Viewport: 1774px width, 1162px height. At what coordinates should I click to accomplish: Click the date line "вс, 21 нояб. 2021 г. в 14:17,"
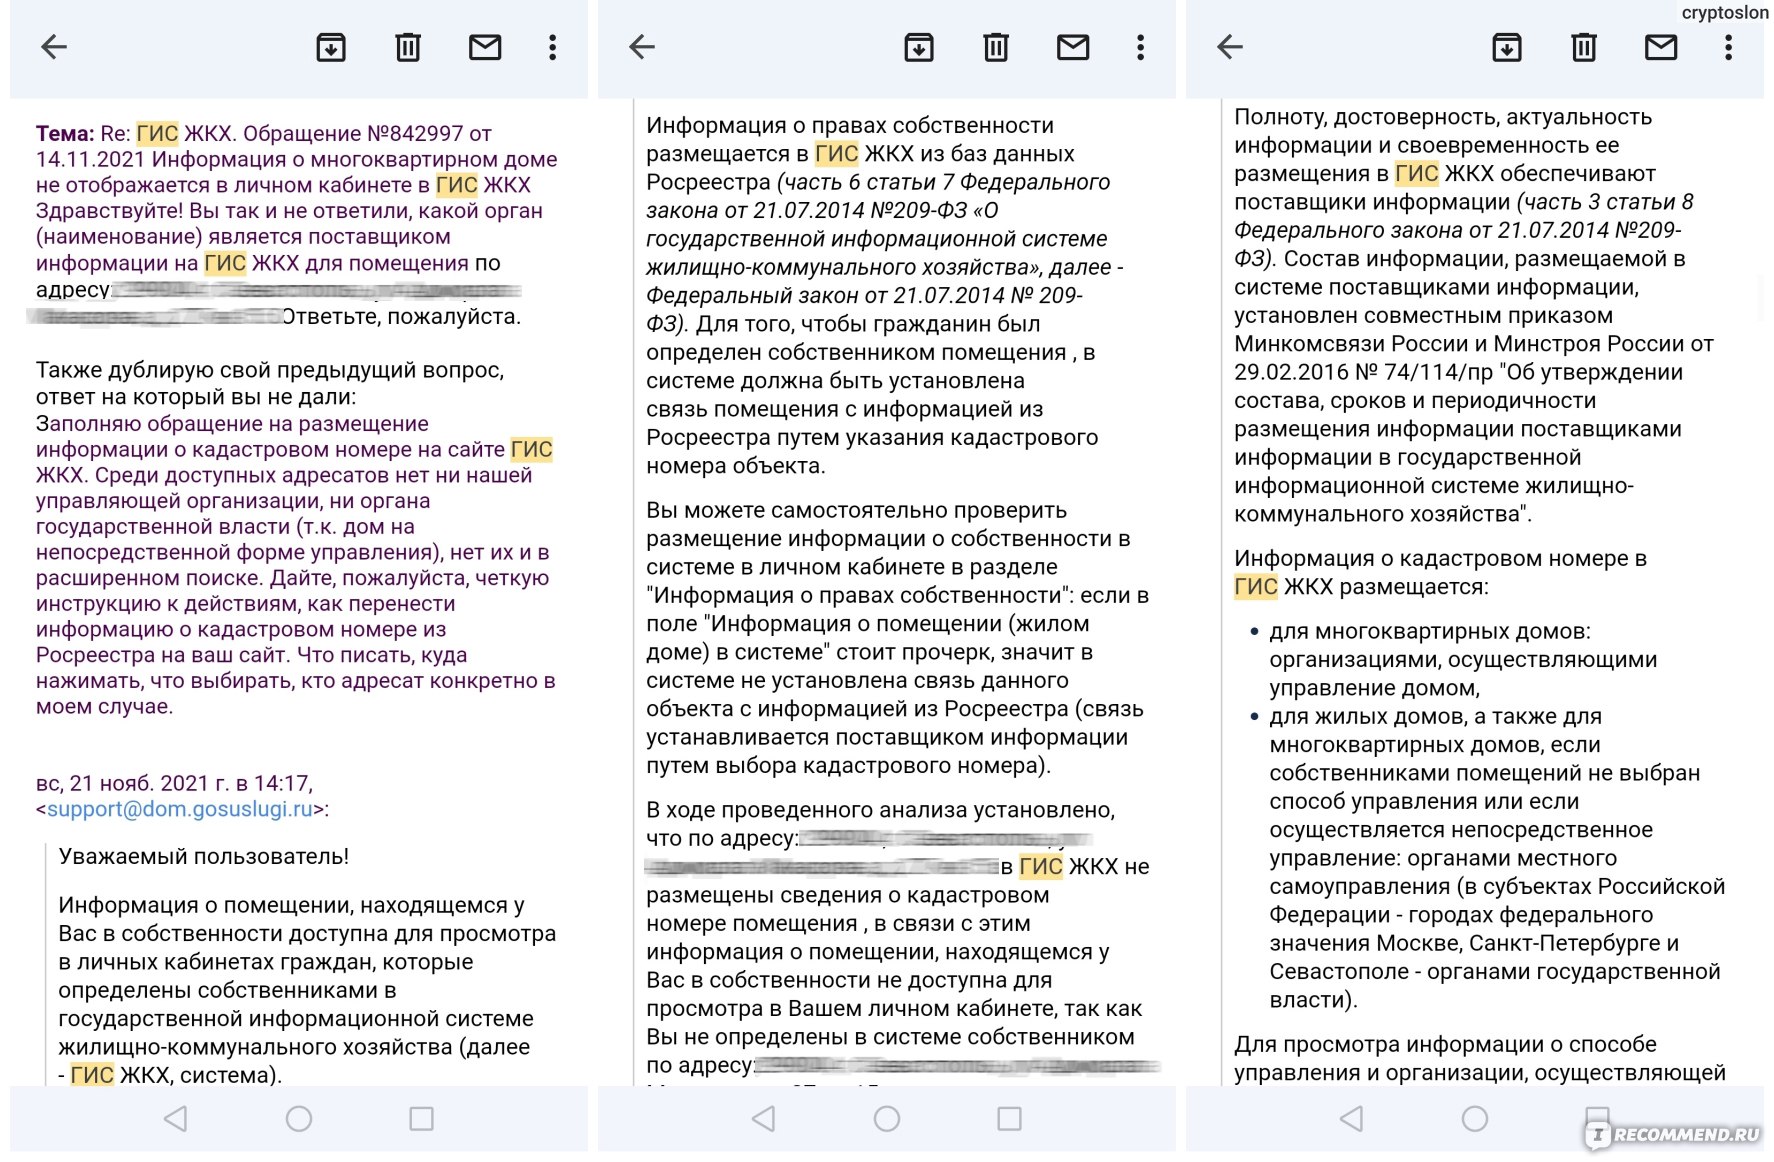click(x=174, y=783)
